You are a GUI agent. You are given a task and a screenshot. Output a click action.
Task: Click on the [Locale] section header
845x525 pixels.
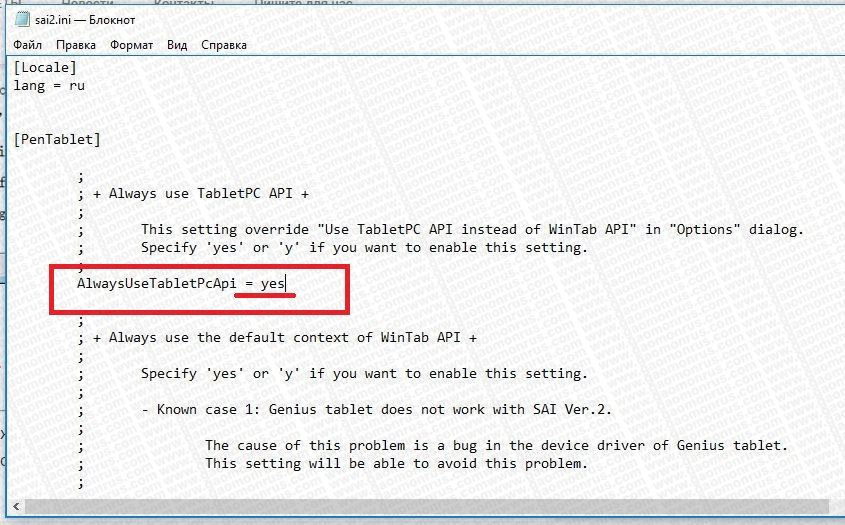click(x=45, y=67)
